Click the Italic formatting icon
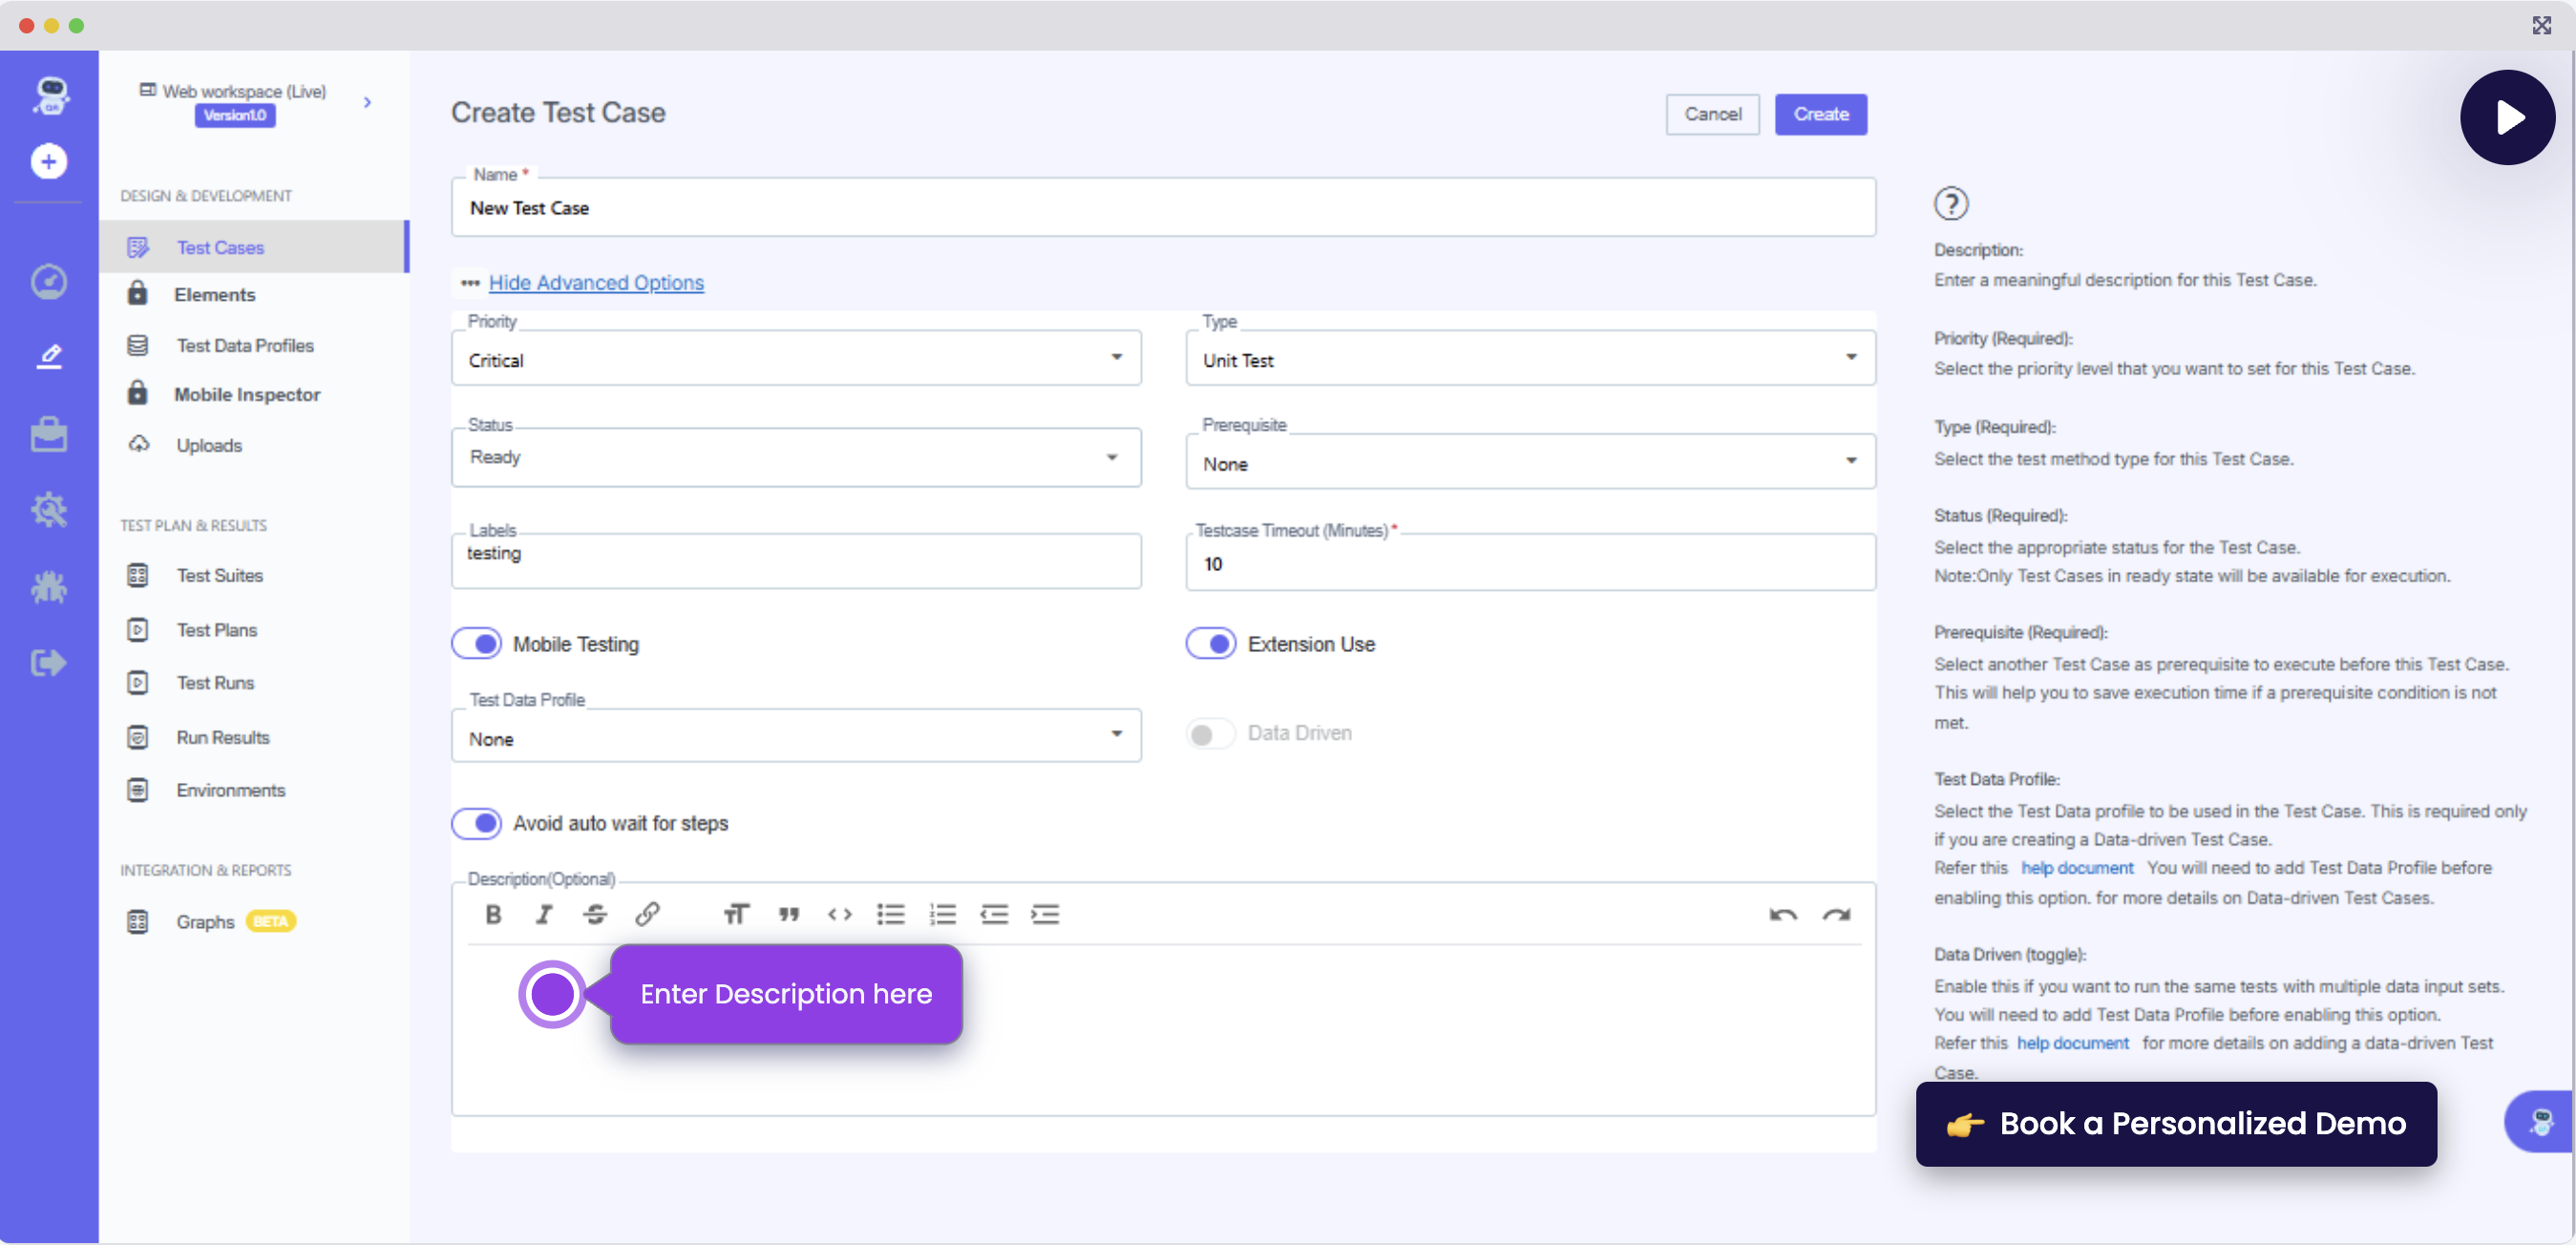The height and width of the screenshot is (1245, 2576). 544,914
